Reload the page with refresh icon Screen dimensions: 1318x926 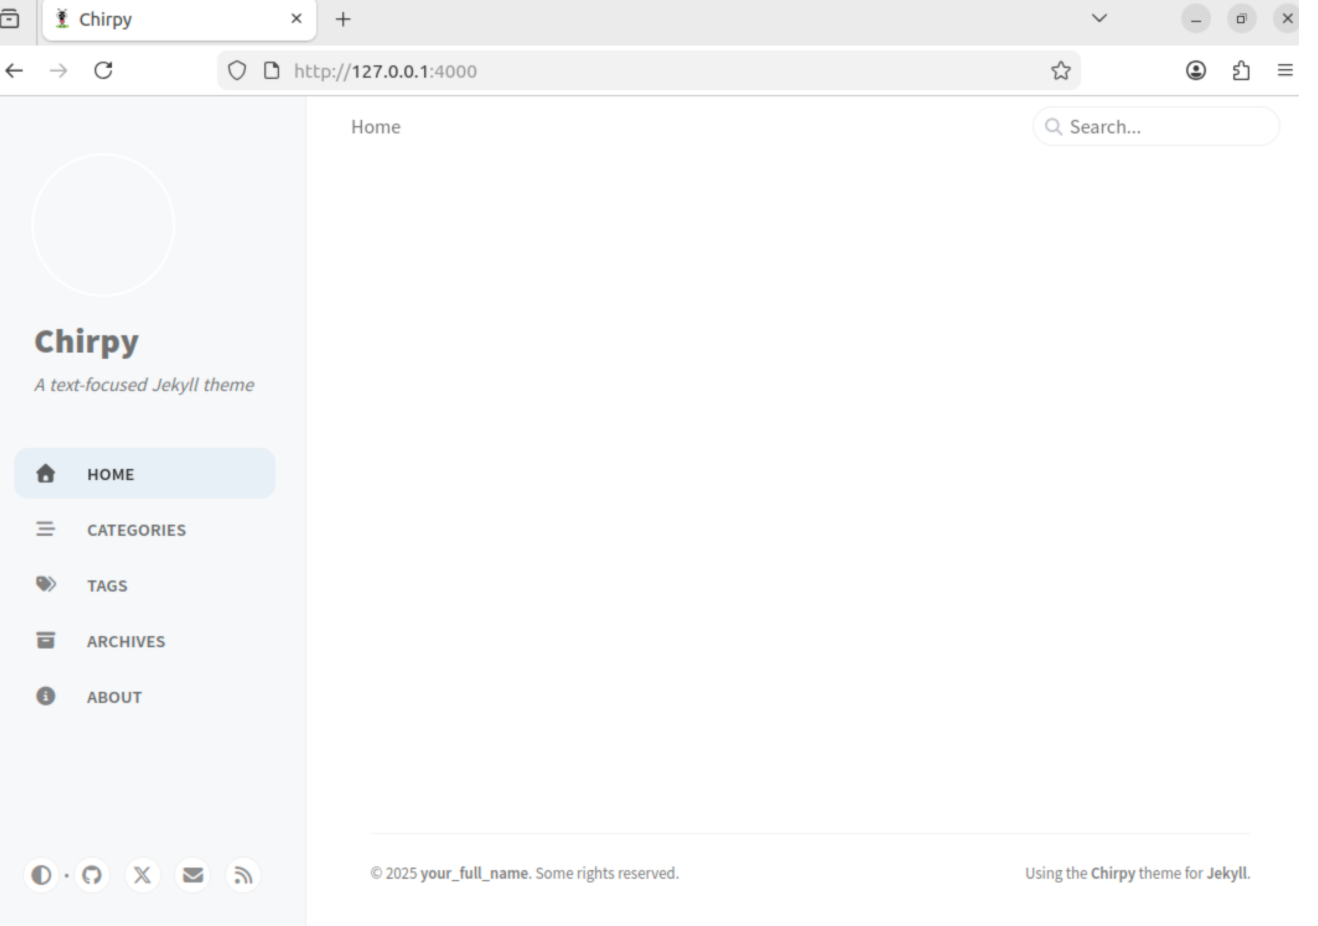pyautogui.click(x=103, y=70)
